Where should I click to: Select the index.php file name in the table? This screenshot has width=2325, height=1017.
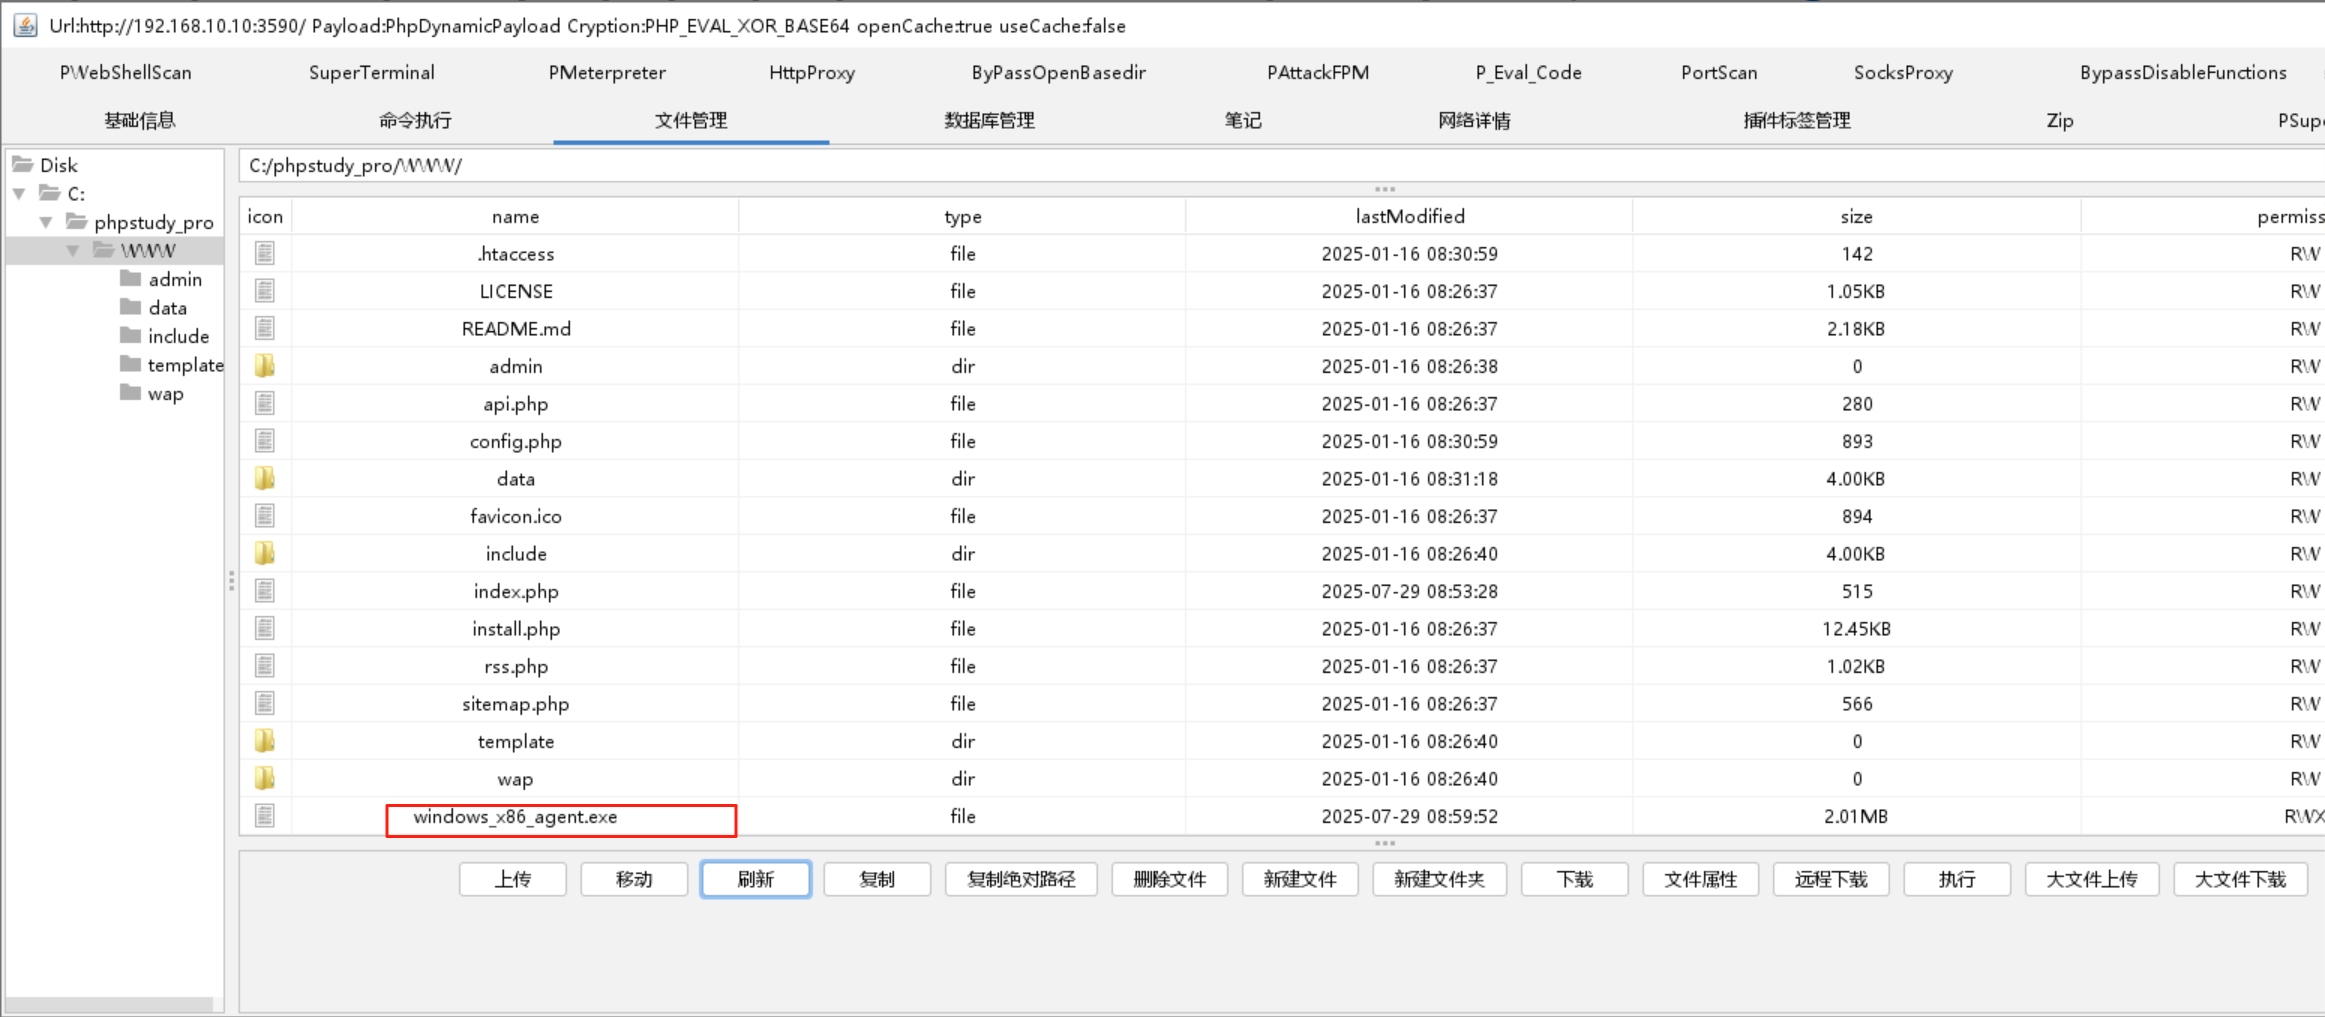pyautogui.click(x=516, y=591)
